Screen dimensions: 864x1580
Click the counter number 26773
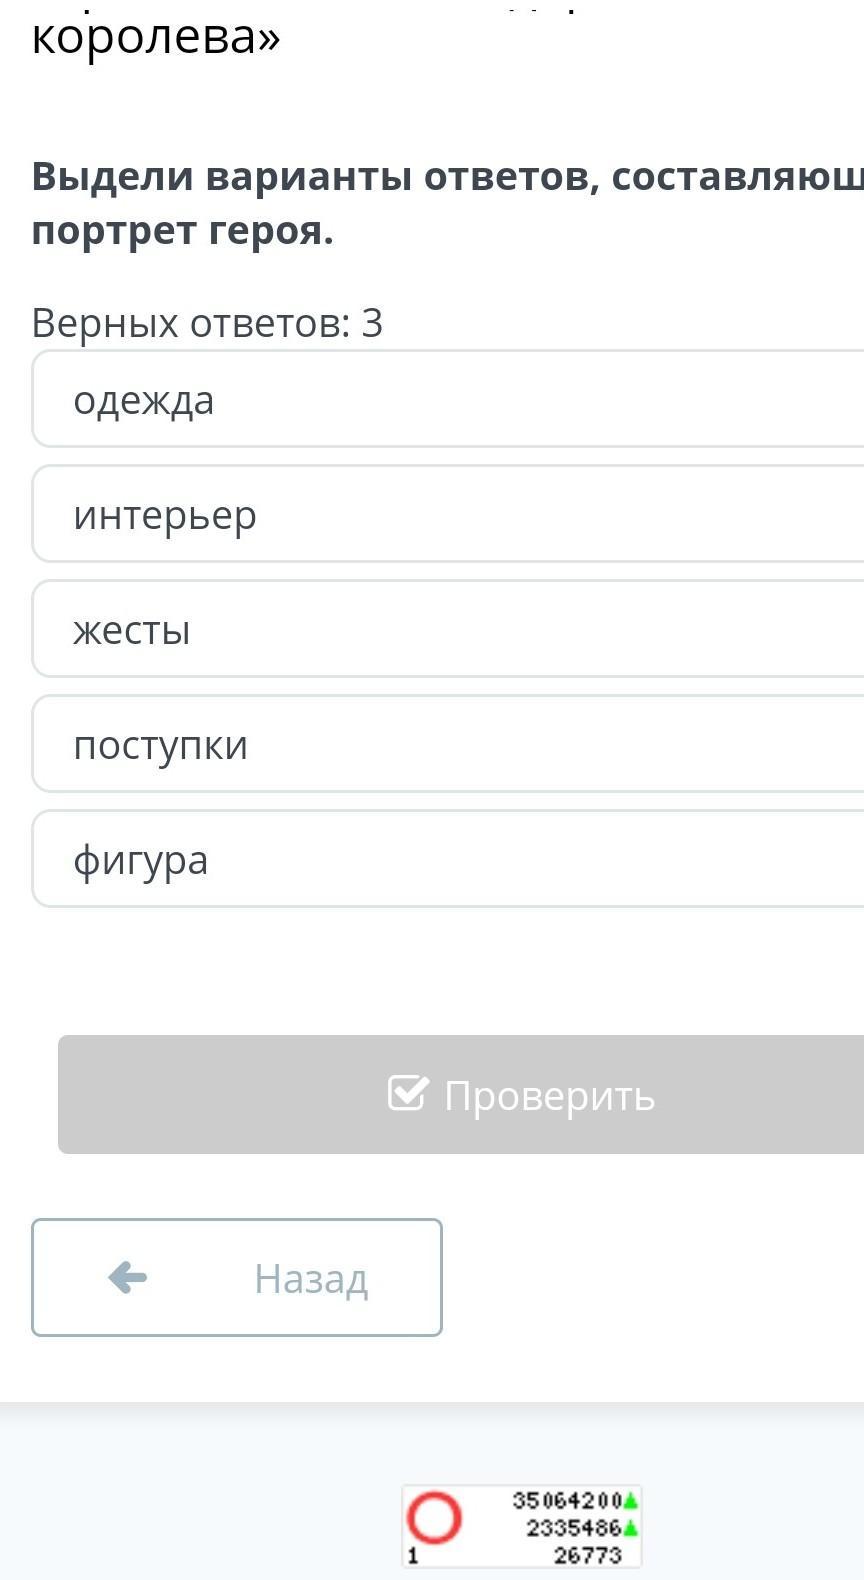[587, 1555]
